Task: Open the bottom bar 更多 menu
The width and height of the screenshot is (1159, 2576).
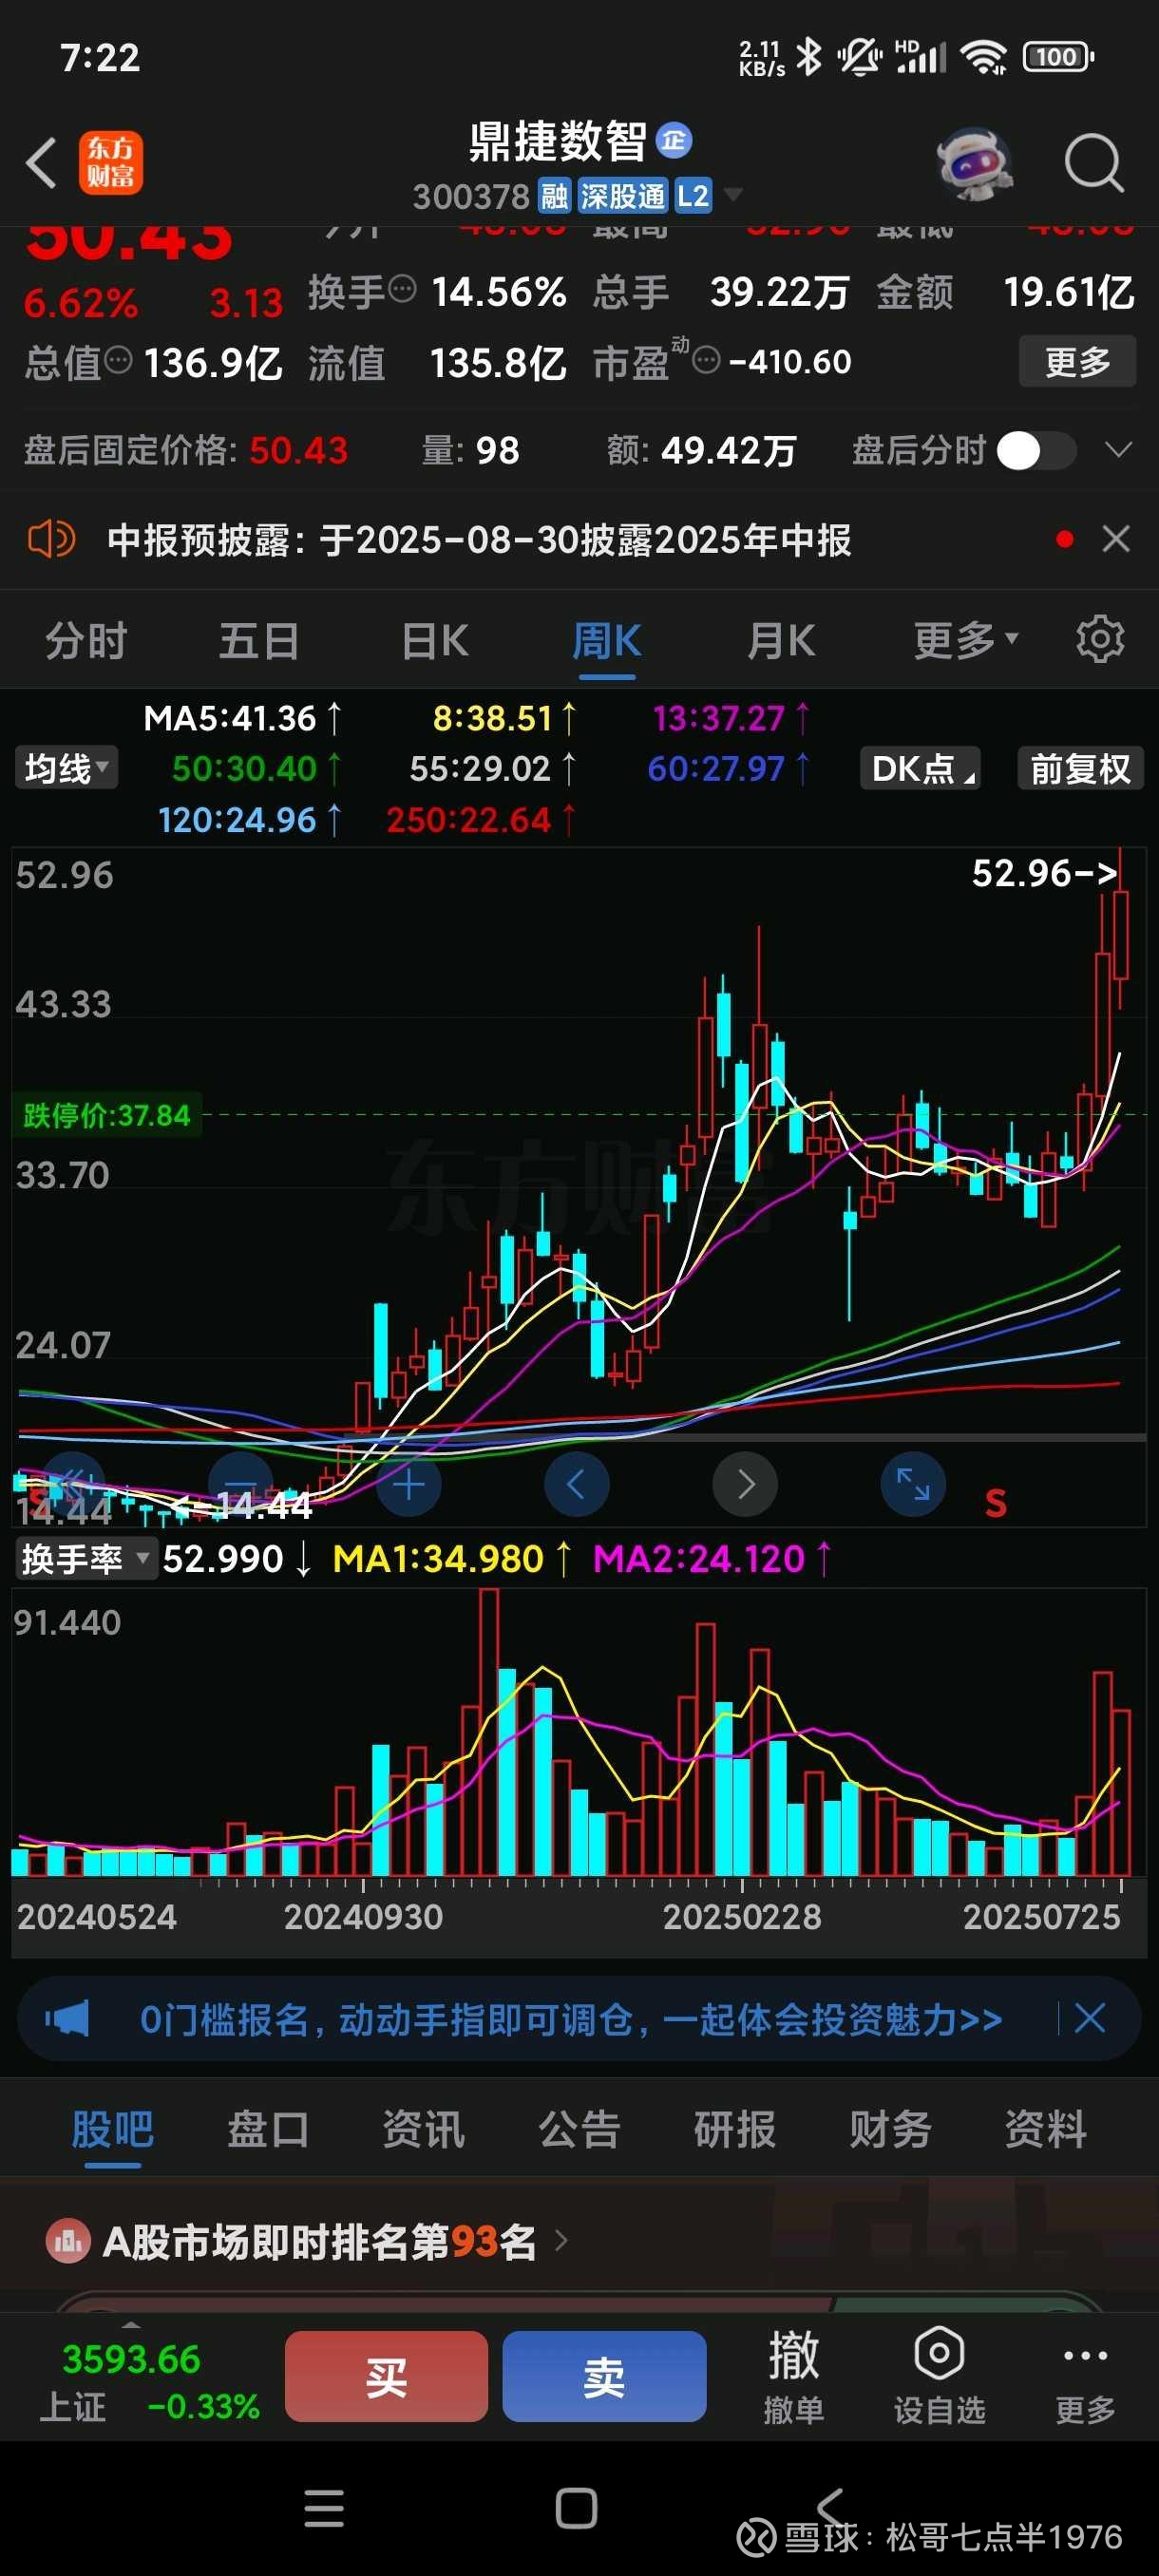Action: (1085, 2376)
